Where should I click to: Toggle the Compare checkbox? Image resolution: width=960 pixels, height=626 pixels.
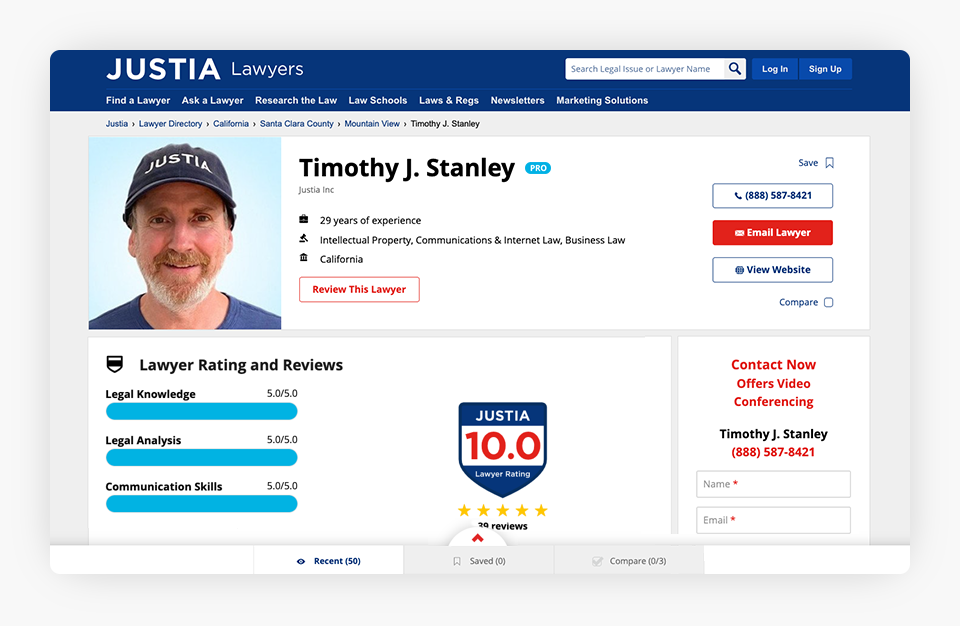point(828,302)
